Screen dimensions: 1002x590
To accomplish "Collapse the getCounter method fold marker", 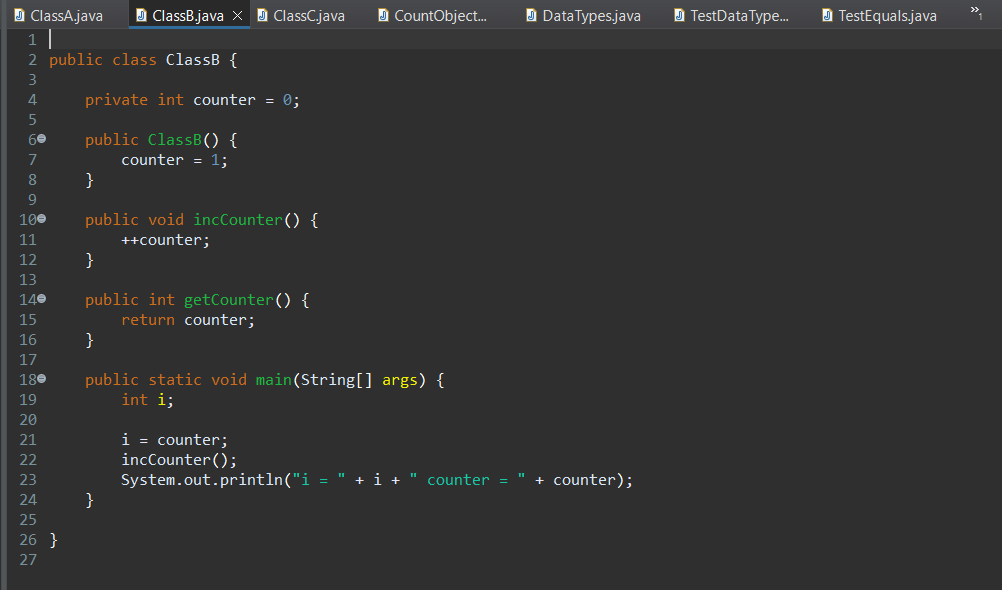I will pos(41,299).
